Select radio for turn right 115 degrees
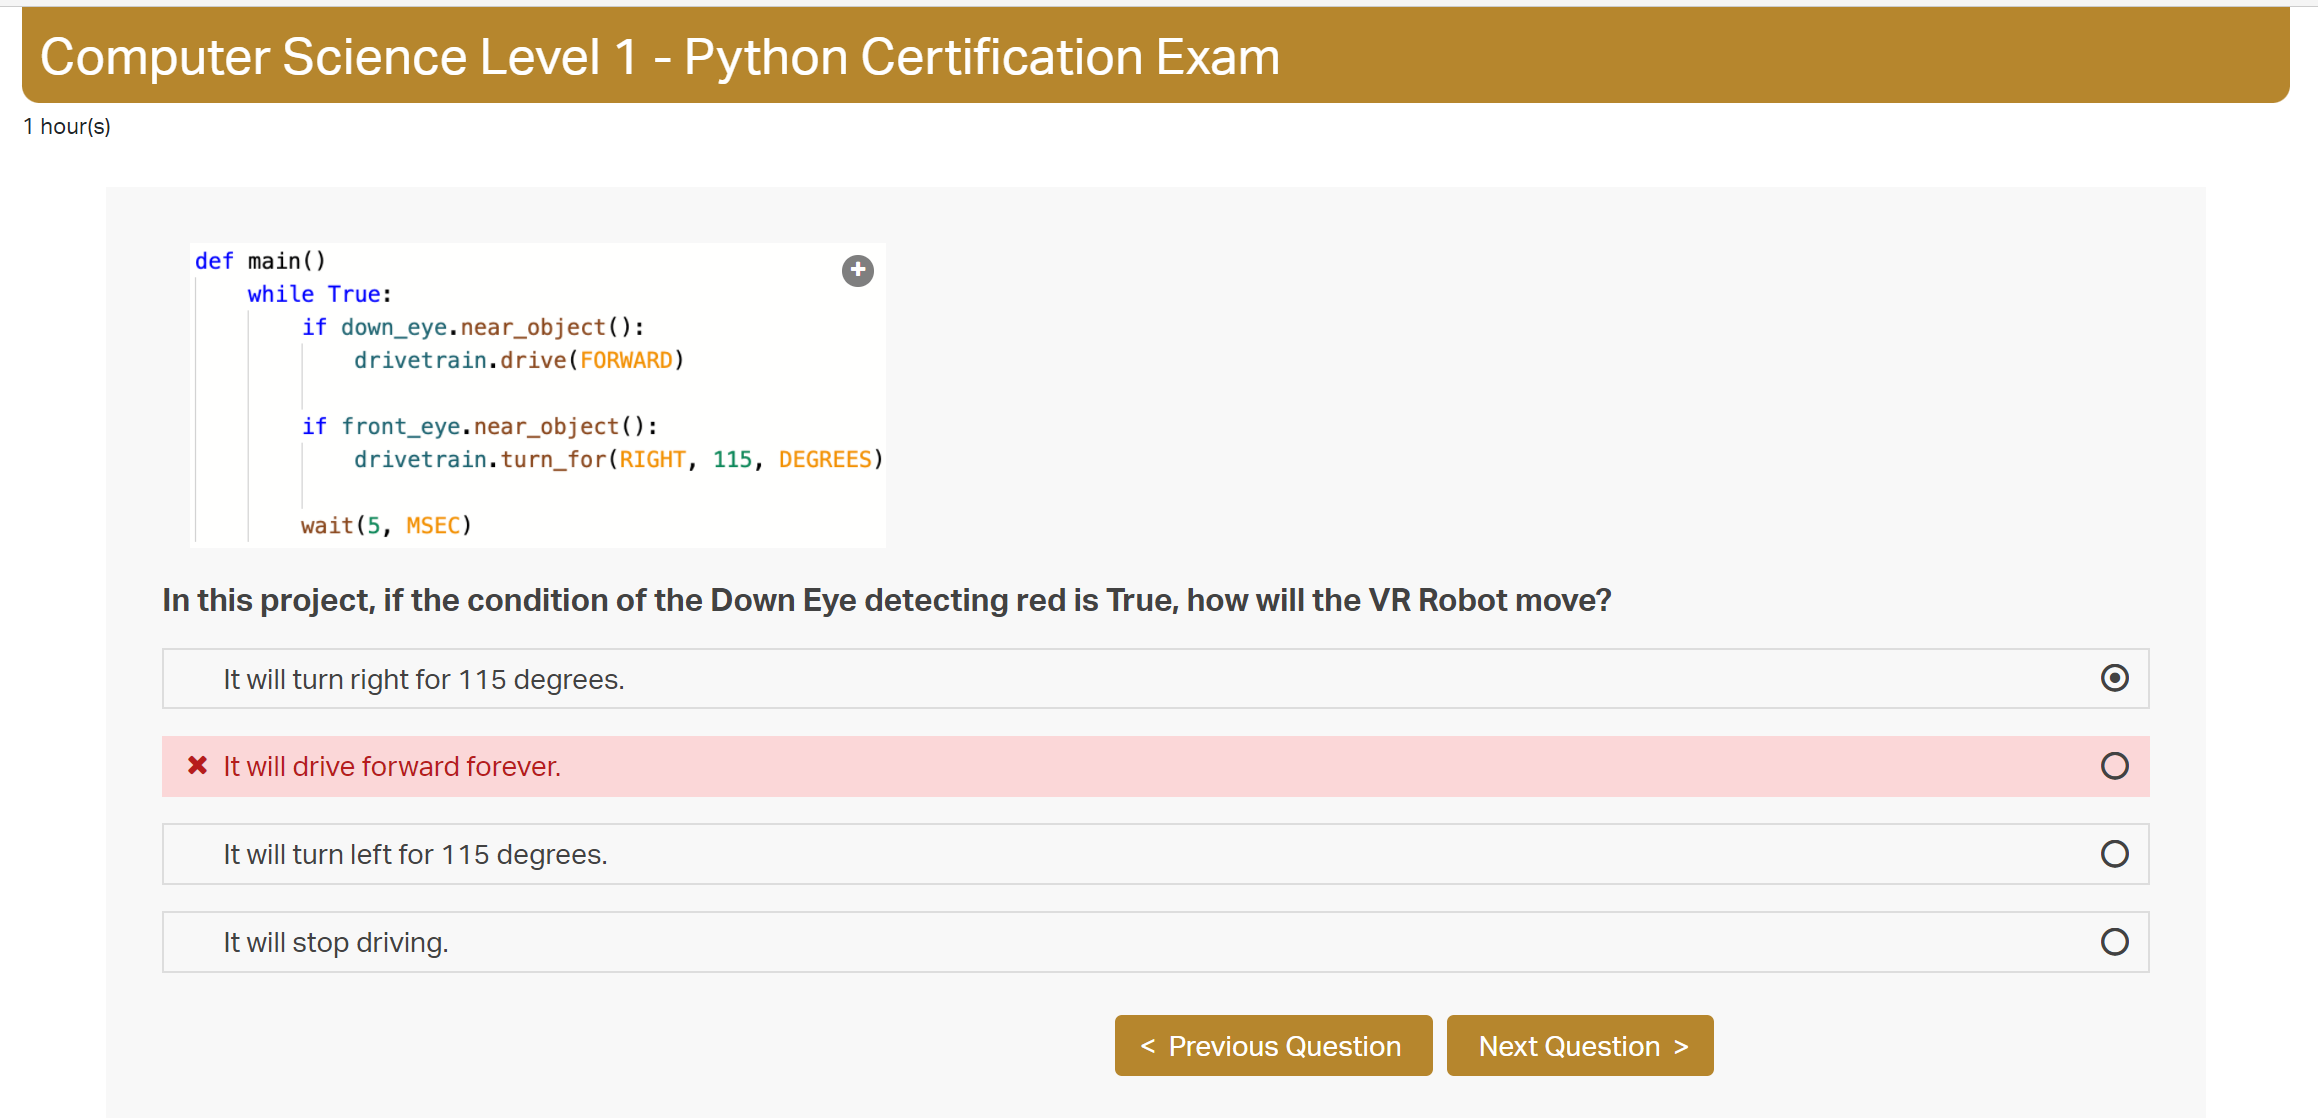Screen dimensions: 2318x1118 pos(2114,678)
